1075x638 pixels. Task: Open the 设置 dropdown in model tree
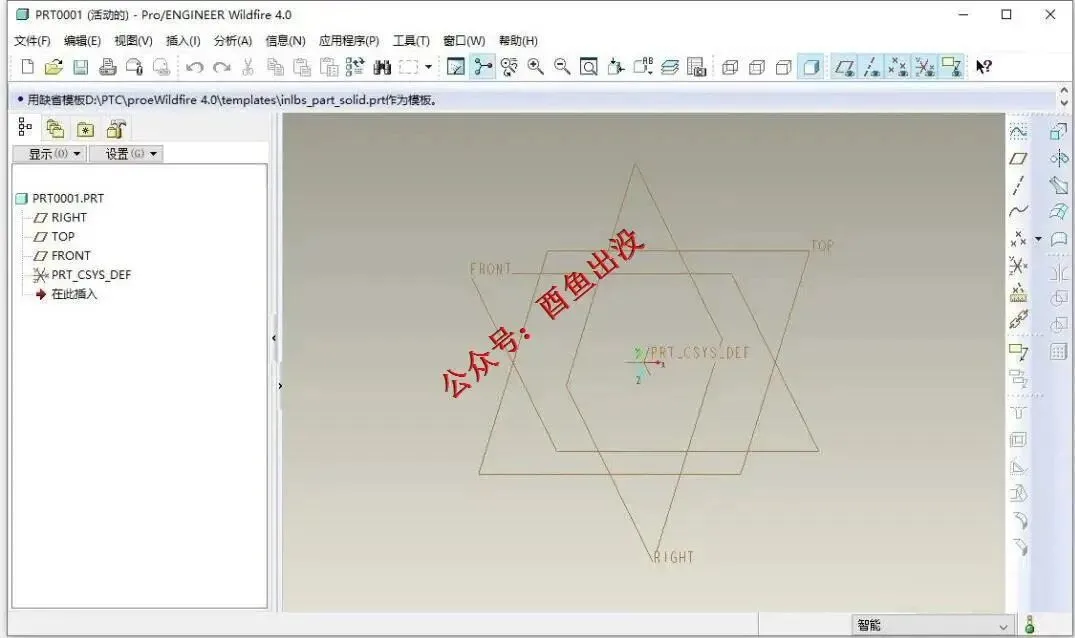tap(126, 154)
